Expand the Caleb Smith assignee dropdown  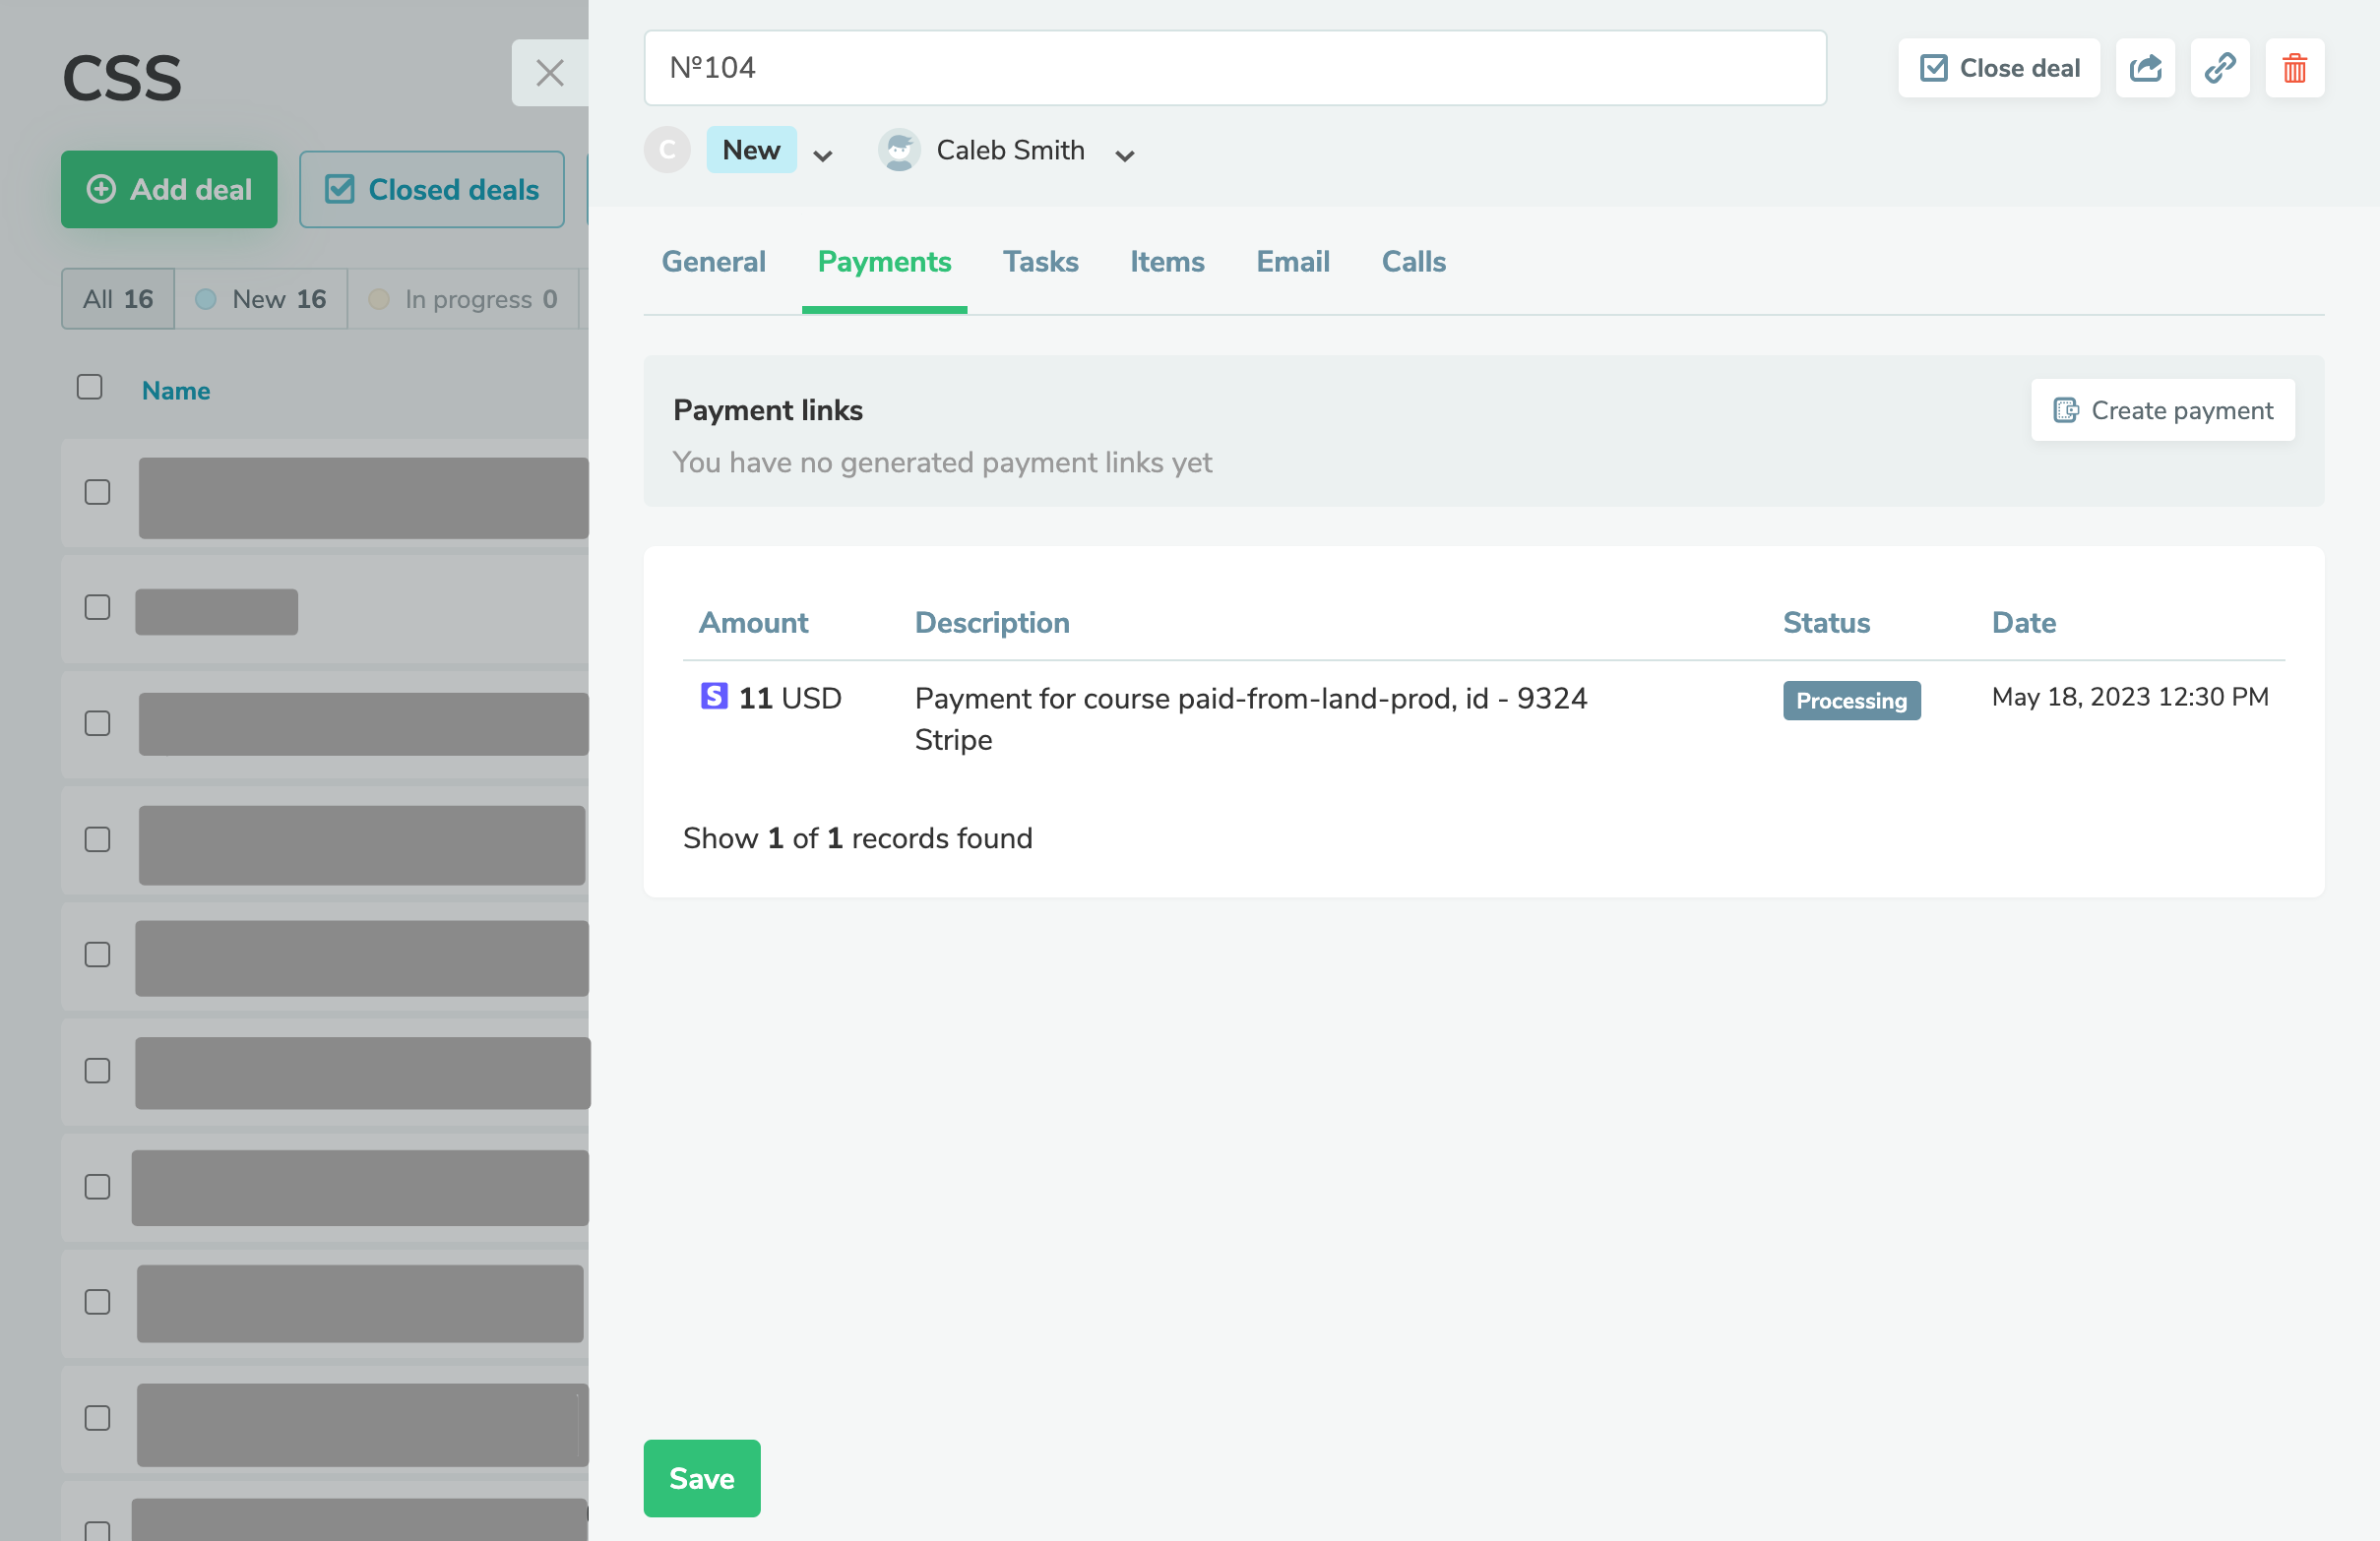[x=1125, y=156]
